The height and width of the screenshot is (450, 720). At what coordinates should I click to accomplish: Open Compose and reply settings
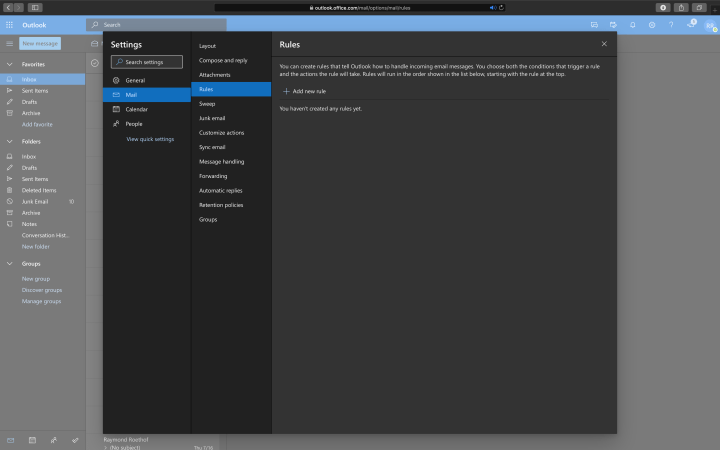pyautogui.click(x=223, y=60)
